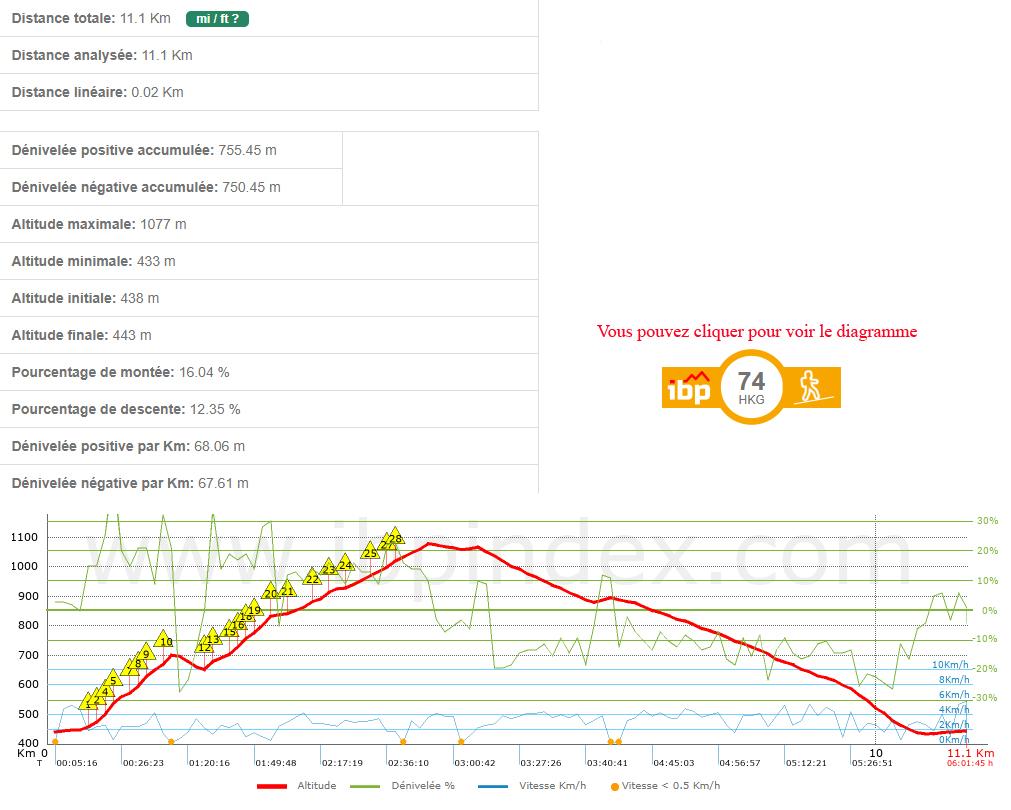Click the orange ibp logo
Viewport: 1011px width, 810px height.
pyautogui.click(x=687, y=387)
